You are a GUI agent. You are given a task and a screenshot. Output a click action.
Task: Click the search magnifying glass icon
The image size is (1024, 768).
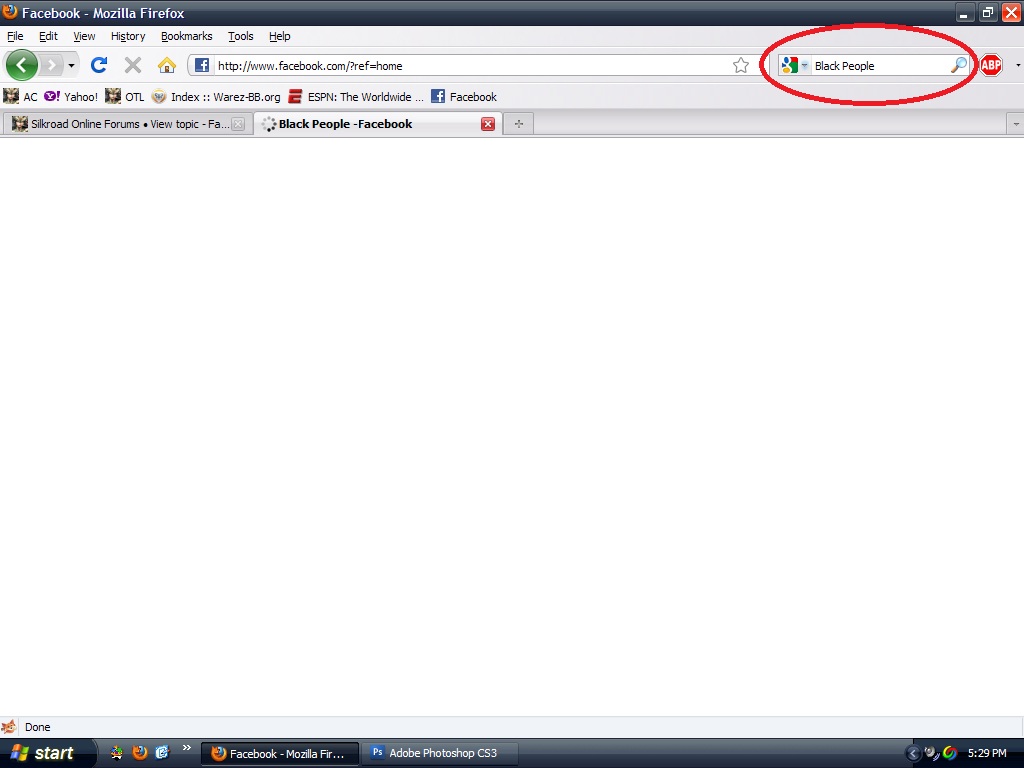(958, 65)
